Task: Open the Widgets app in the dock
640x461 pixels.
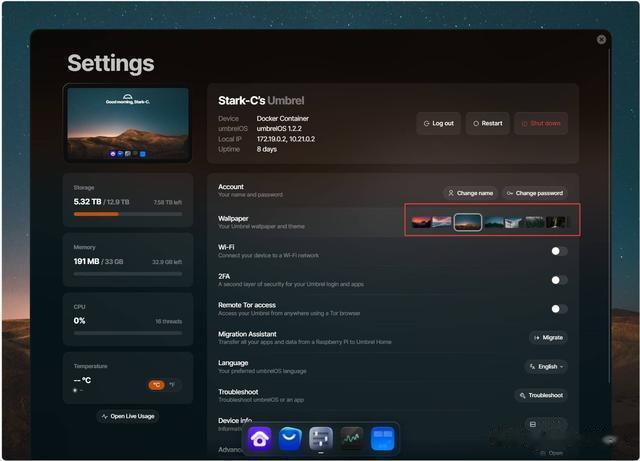Action: 382,439
